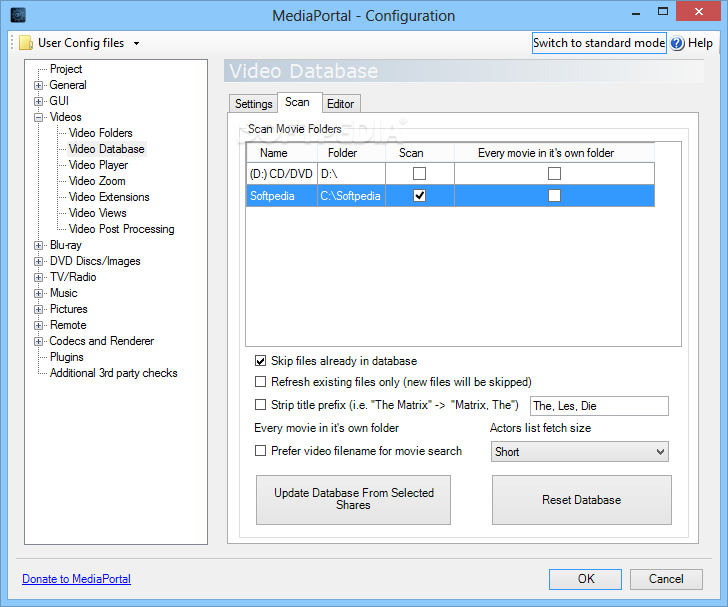Maximize the configuration window
Screen dimensions: 728x607
click(x=663, y=12)
